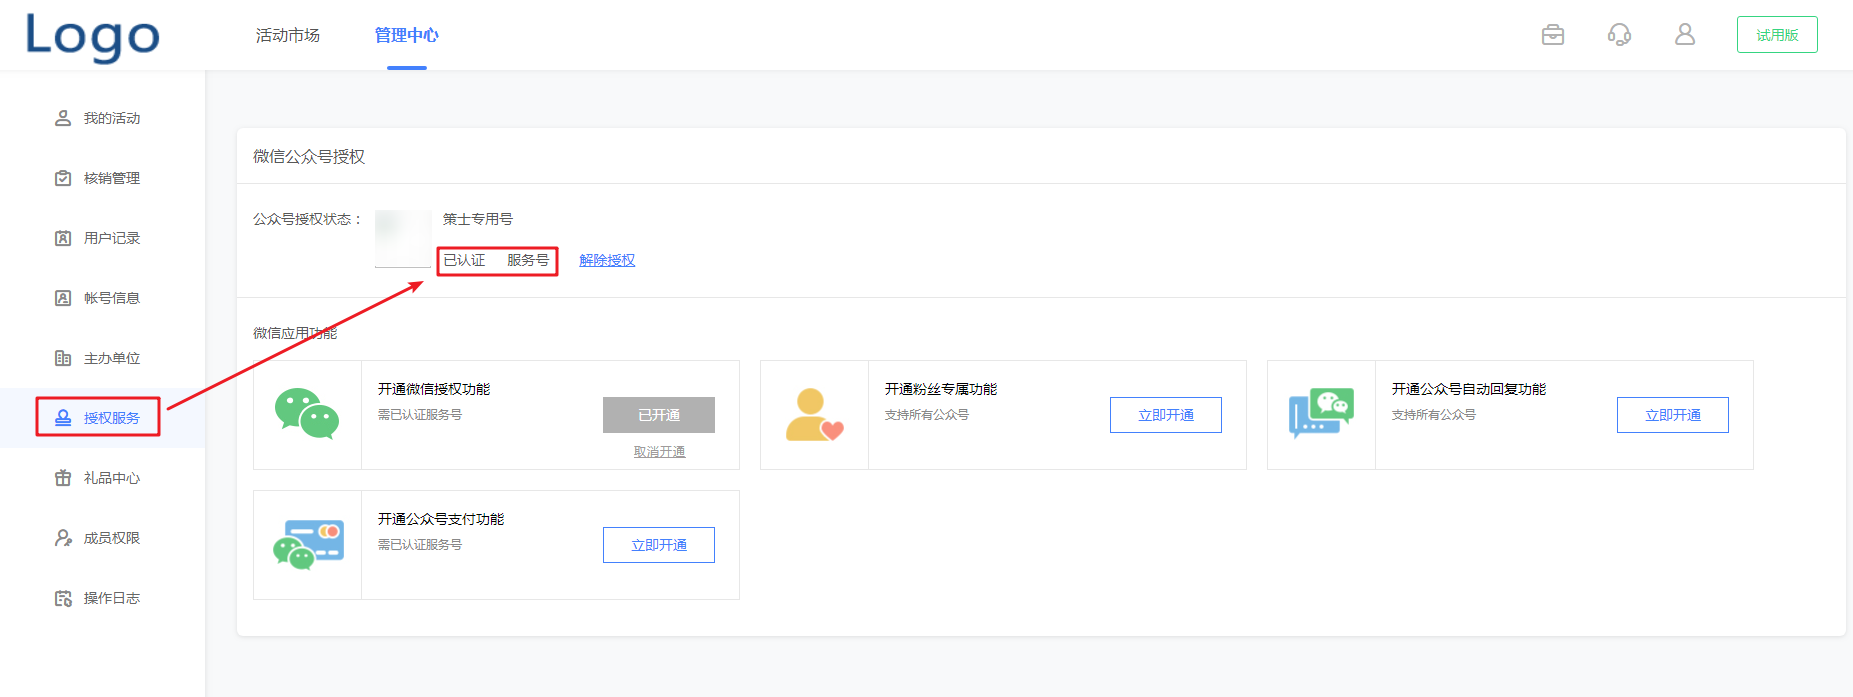The height and width of the screenshot is (697, 1853).
Task: Click the gray 已开通 button
Action: (659, 415)
